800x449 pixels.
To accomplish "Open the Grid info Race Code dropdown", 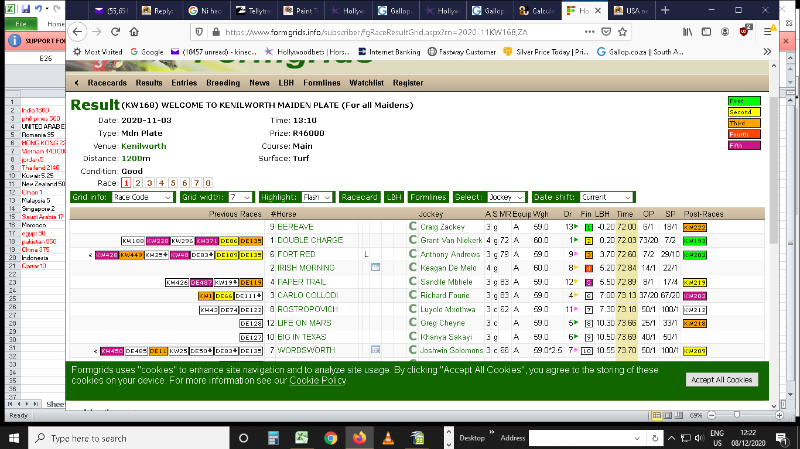I will click(140, 197).
